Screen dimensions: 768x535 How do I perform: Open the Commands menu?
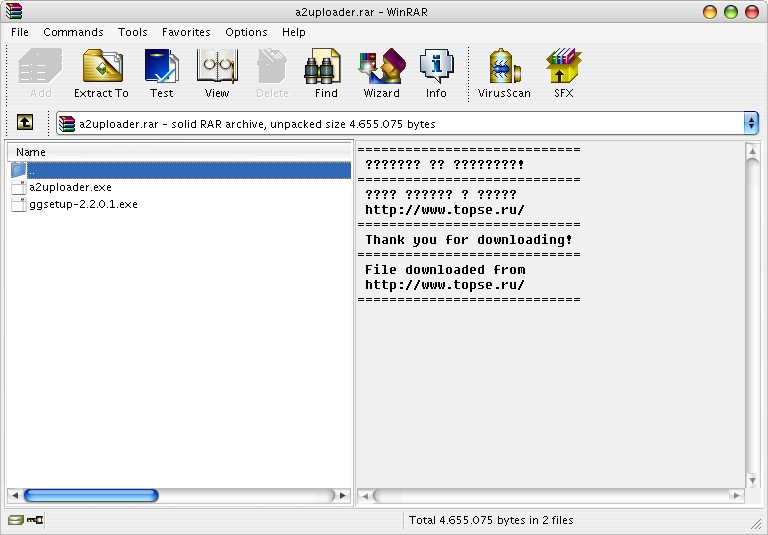(73, 32)
